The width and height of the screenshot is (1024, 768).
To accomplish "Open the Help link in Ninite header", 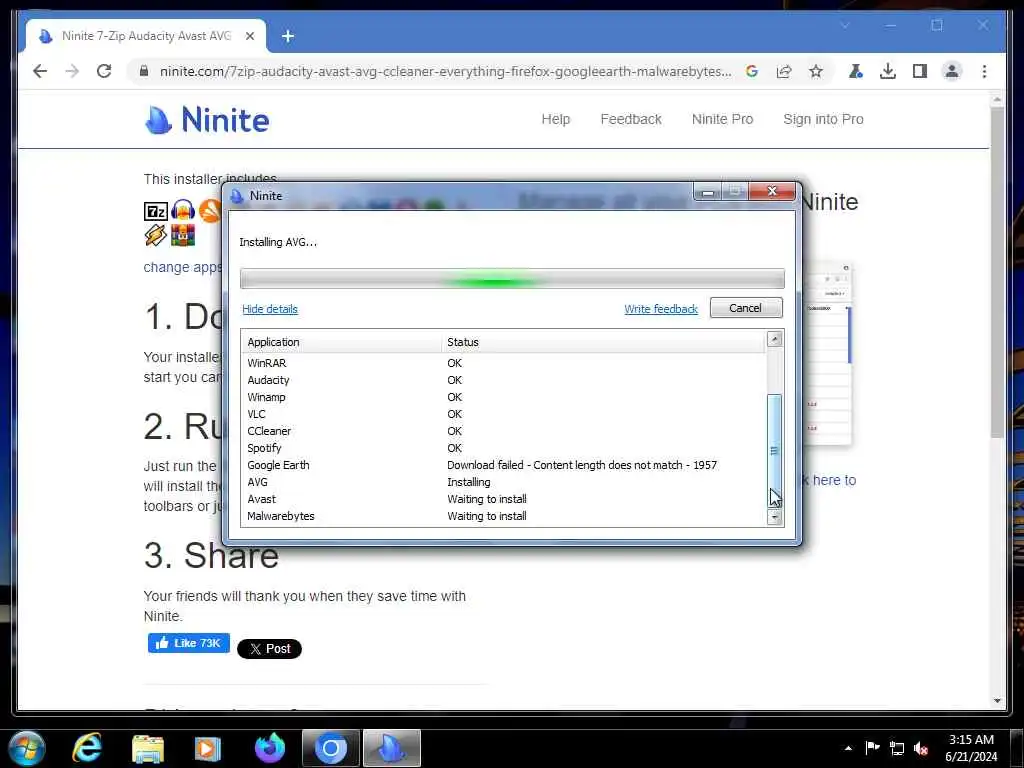I will point(556,120).
